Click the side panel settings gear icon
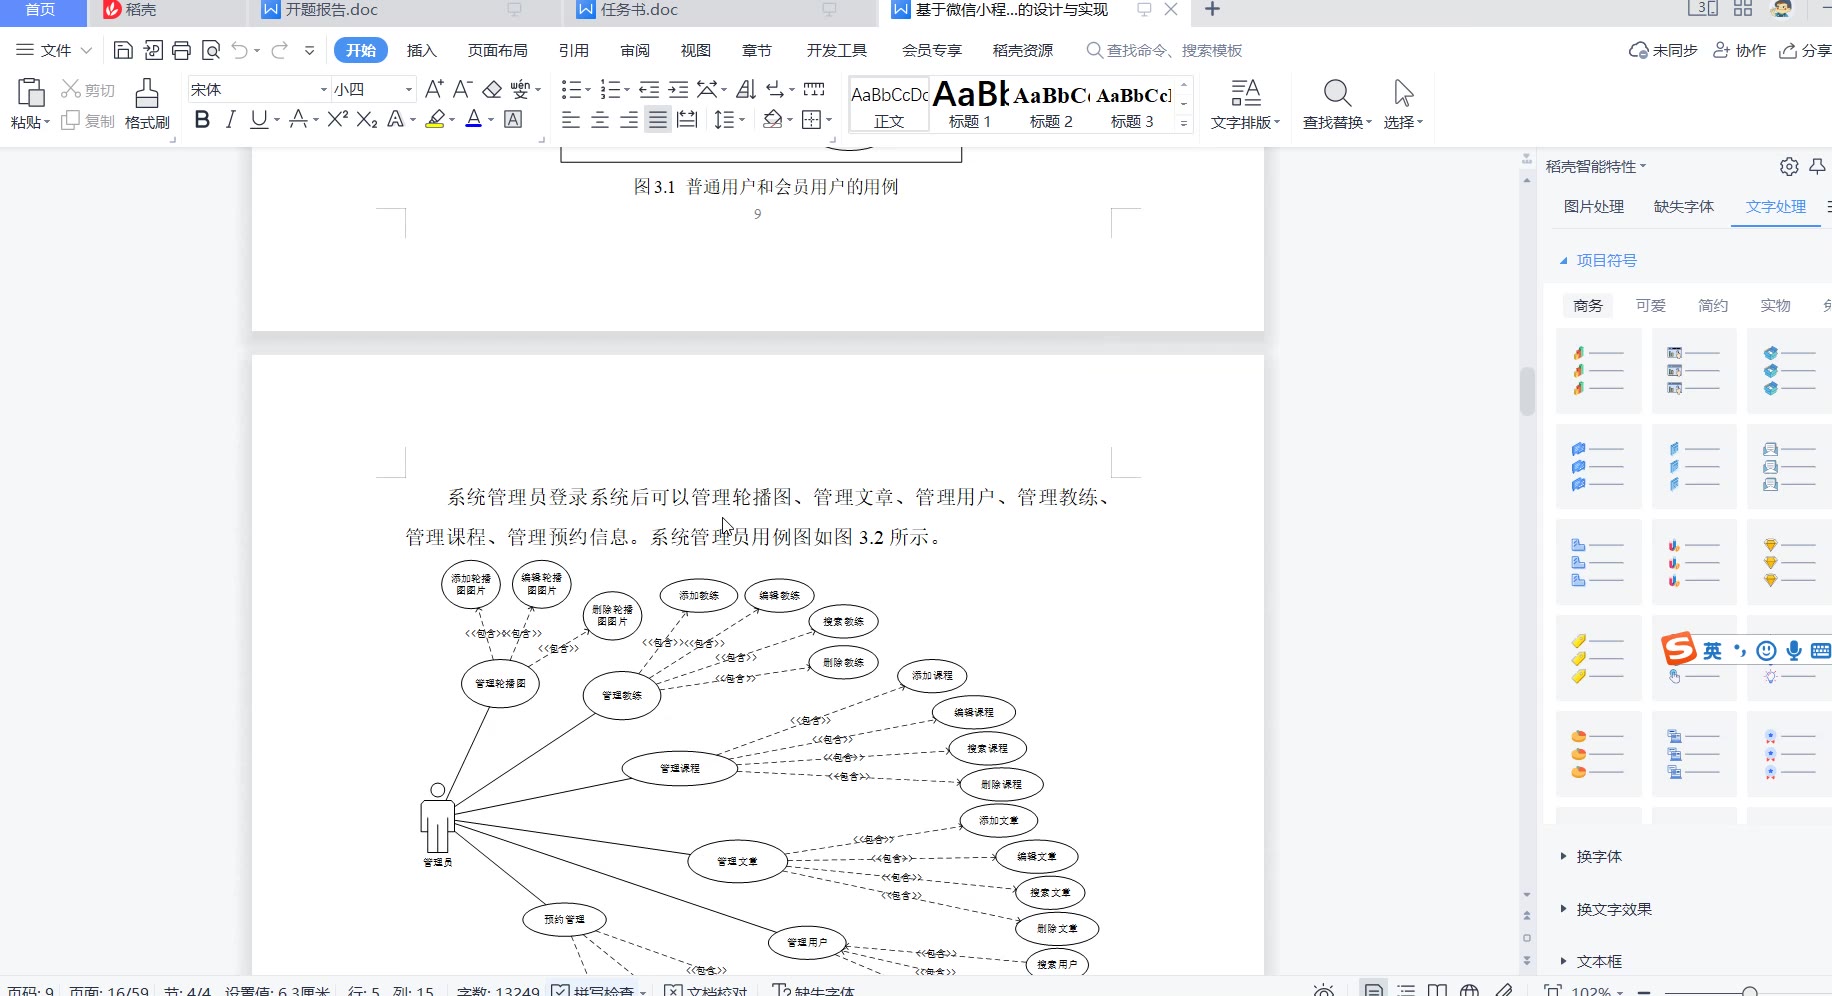This screenshot has width=1832, height=996. coord(1789,167)
